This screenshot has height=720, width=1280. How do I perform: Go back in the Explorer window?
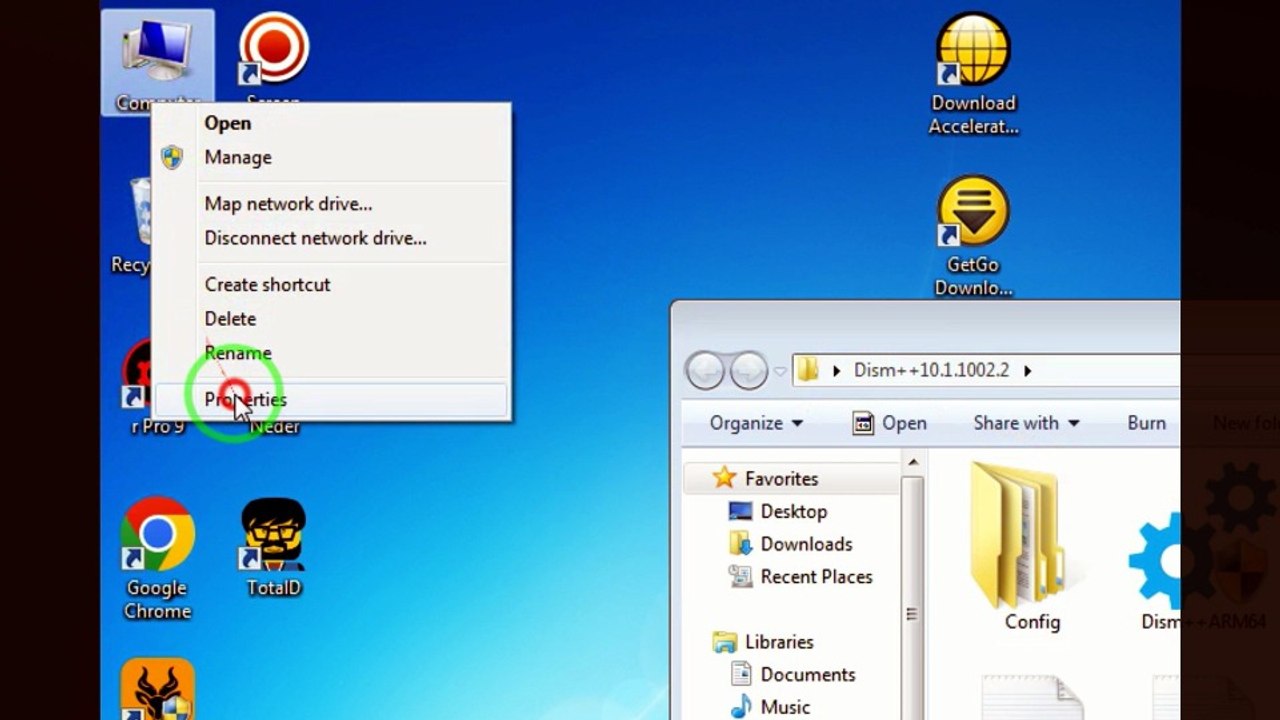705,371
